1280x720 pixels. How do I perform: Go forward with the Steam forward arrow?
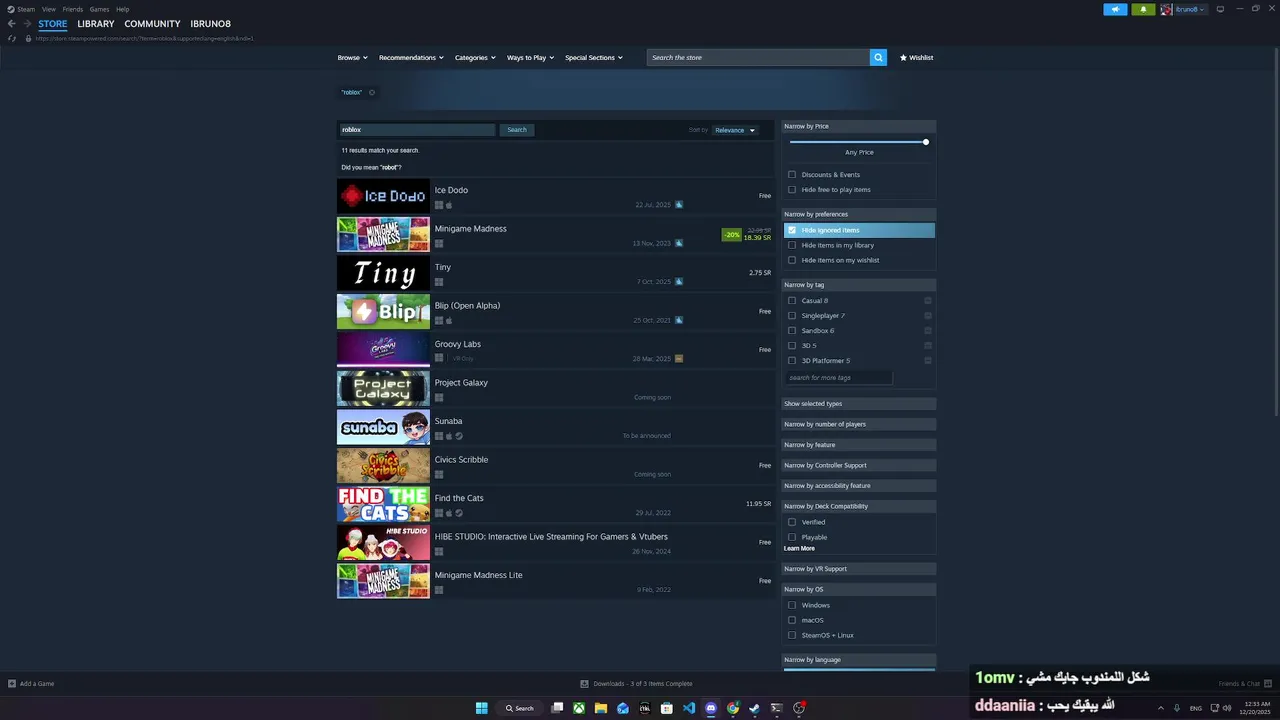click(x=26, y=24)
